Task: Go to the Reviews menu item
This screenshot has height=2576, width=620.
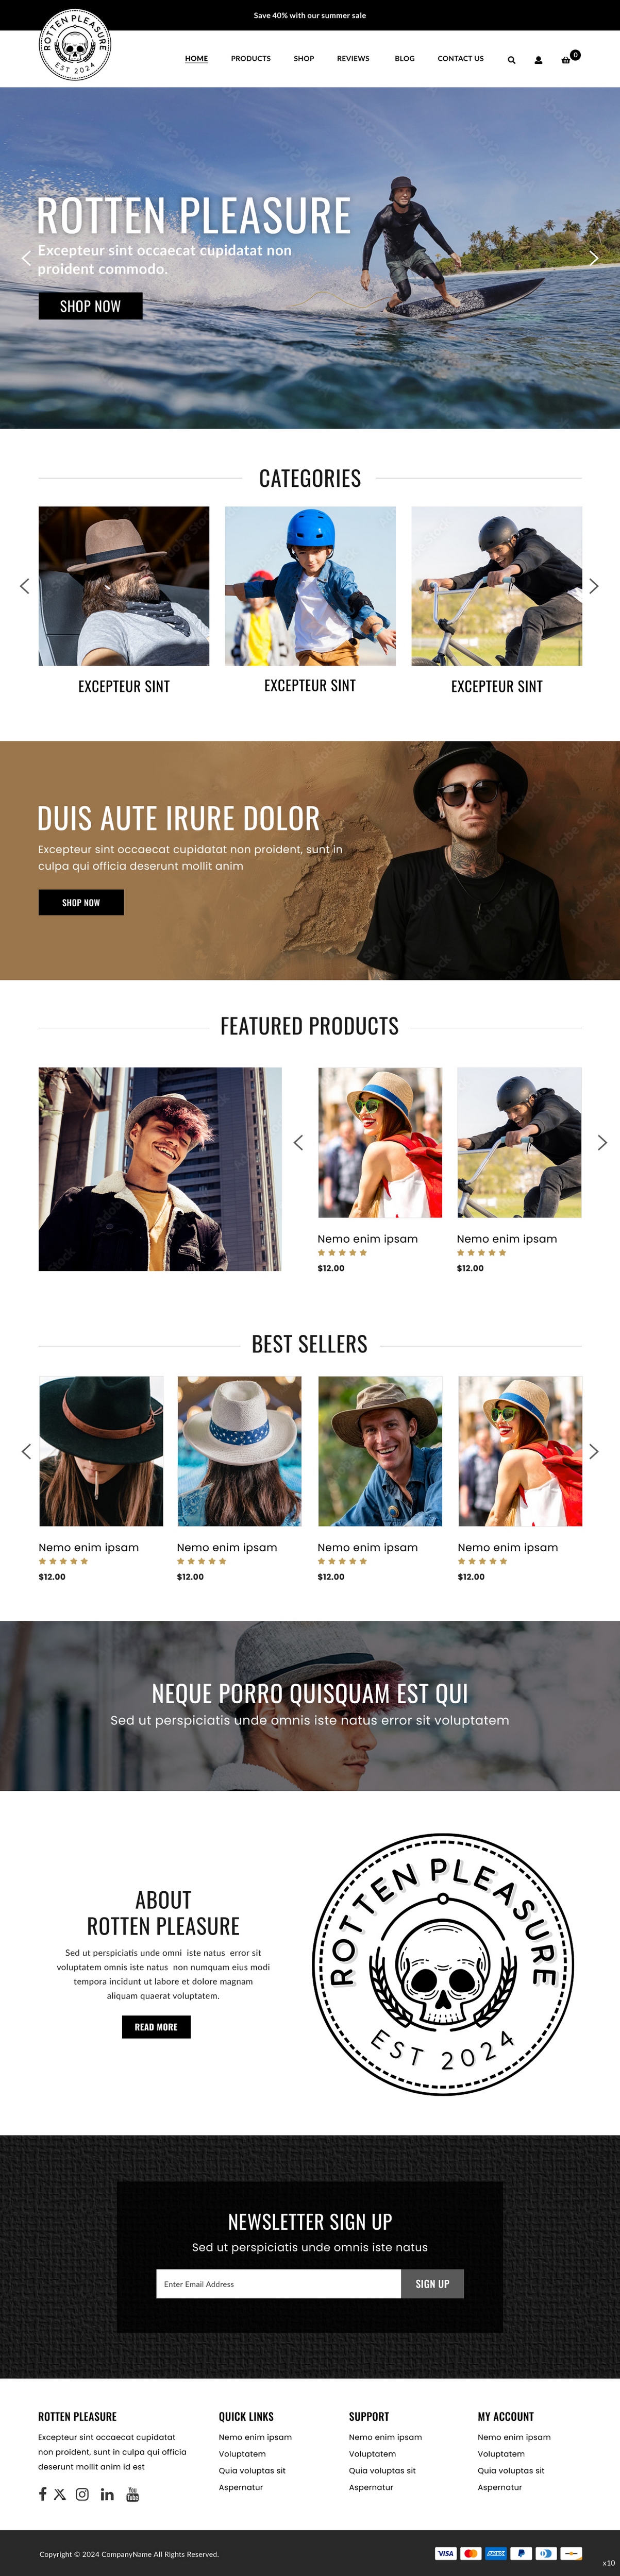Action: click(352, 59)
